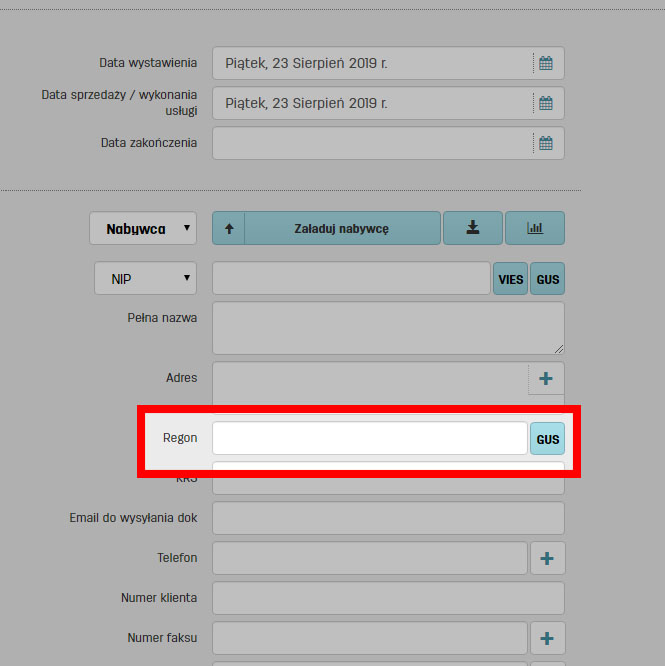Add another Numer faksu with plus icon

[x=546, y=638]
